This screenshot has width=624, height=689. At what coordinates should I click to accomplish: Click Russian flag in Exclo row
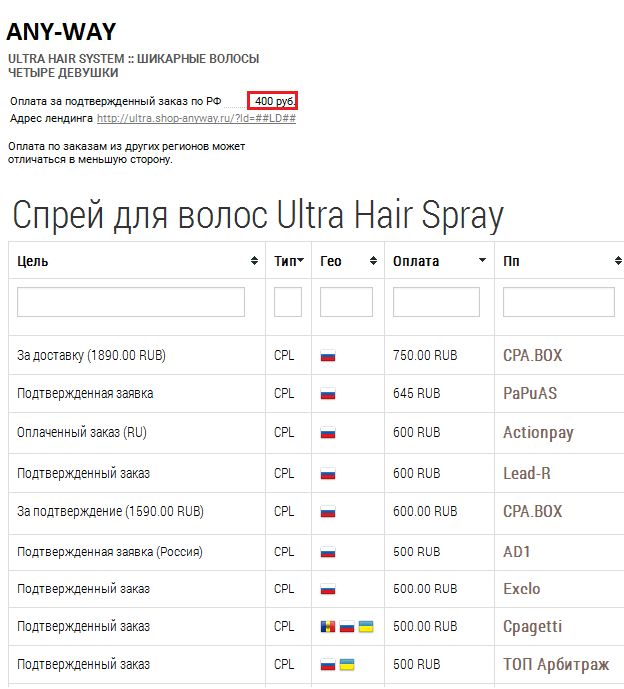click(x=328, y=589)
